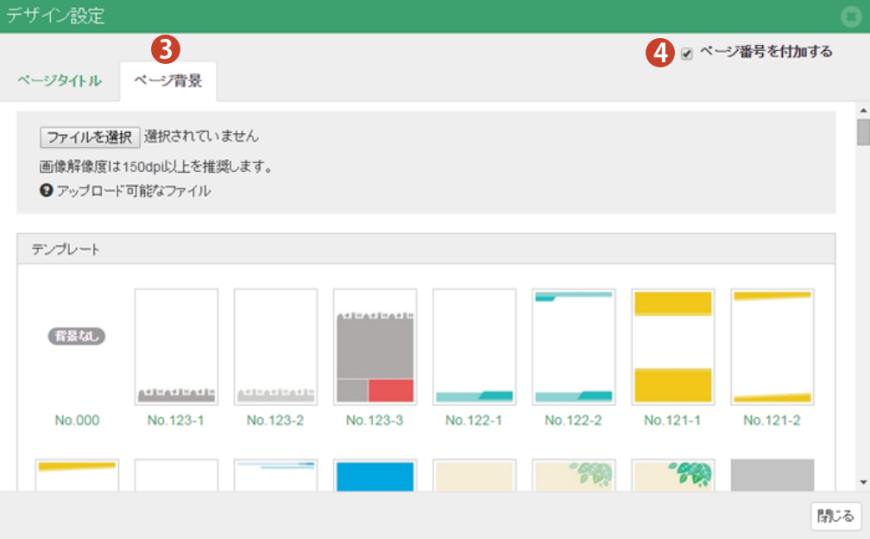Switch to the ページタイトル tab
The width and height of the screenshot is (870, 539).
[59, 81]
